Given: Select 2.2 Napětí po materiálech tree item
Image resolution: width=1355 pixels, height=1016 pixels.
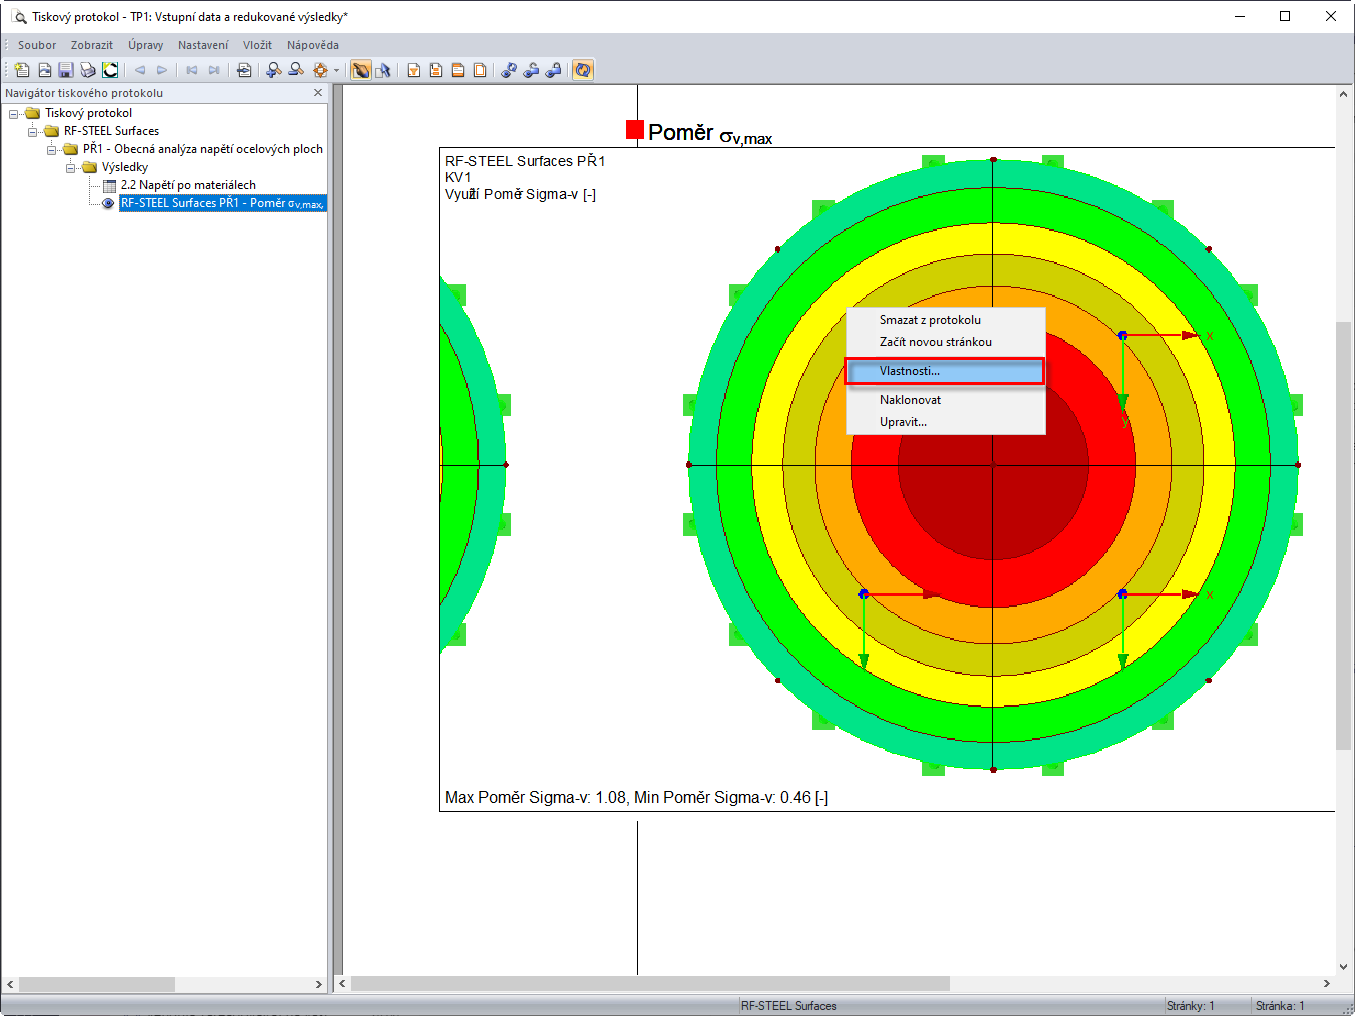Looking at the screenshot, I should tap(188, 185).
